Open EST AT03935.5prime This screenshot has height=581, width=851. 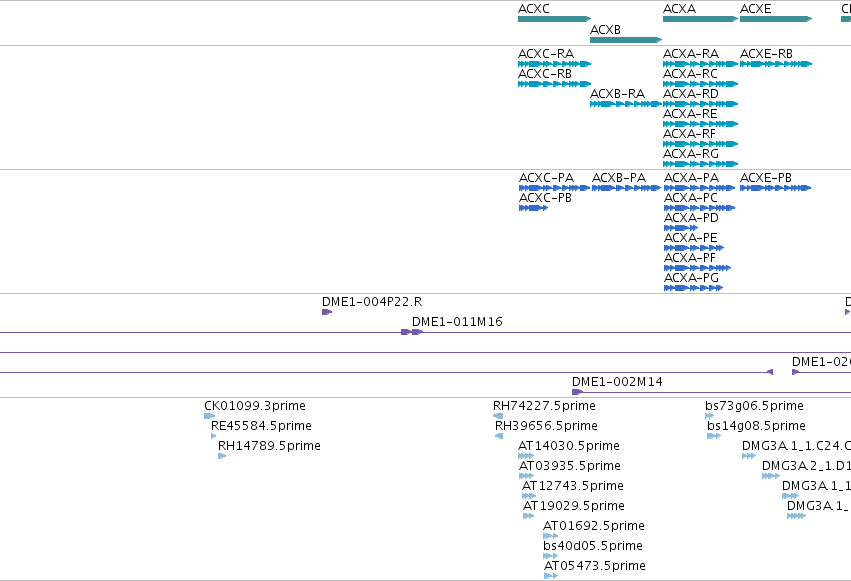click(526, 476)
